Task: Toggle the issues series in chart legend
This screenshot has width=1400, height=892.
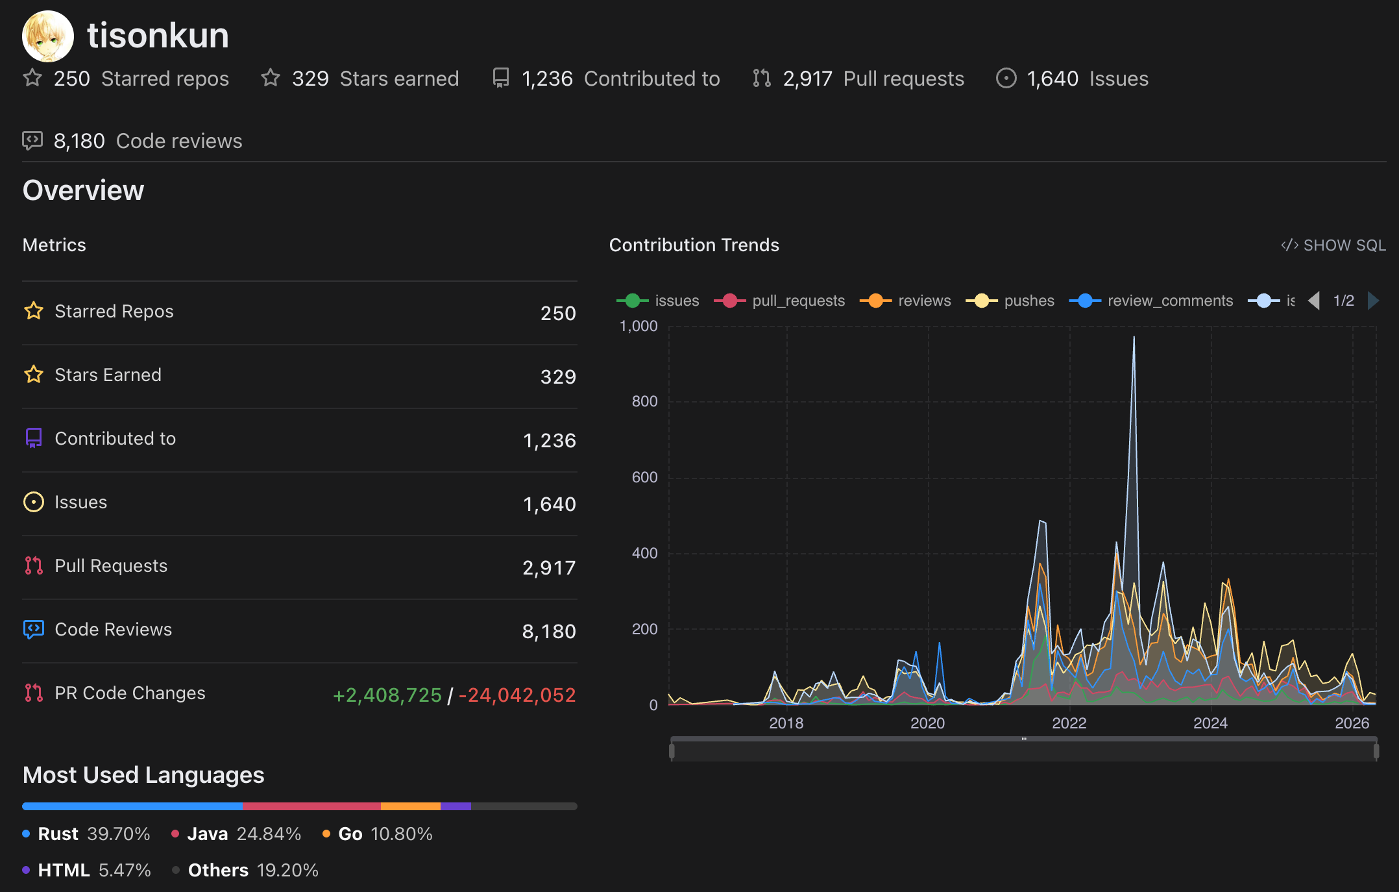Action: (658, 301)
